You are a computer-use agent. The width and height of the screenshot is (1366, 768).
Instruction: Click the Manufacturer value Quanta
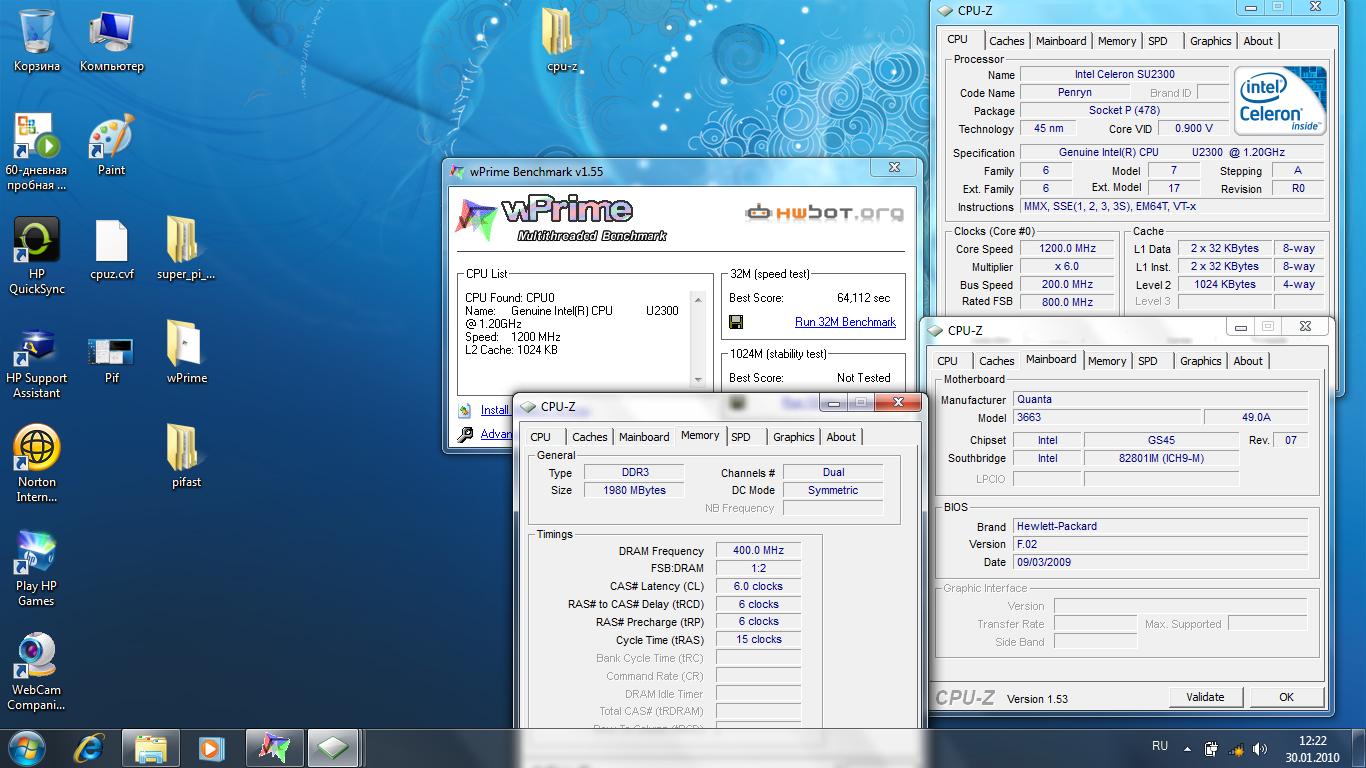point(1161,399)
